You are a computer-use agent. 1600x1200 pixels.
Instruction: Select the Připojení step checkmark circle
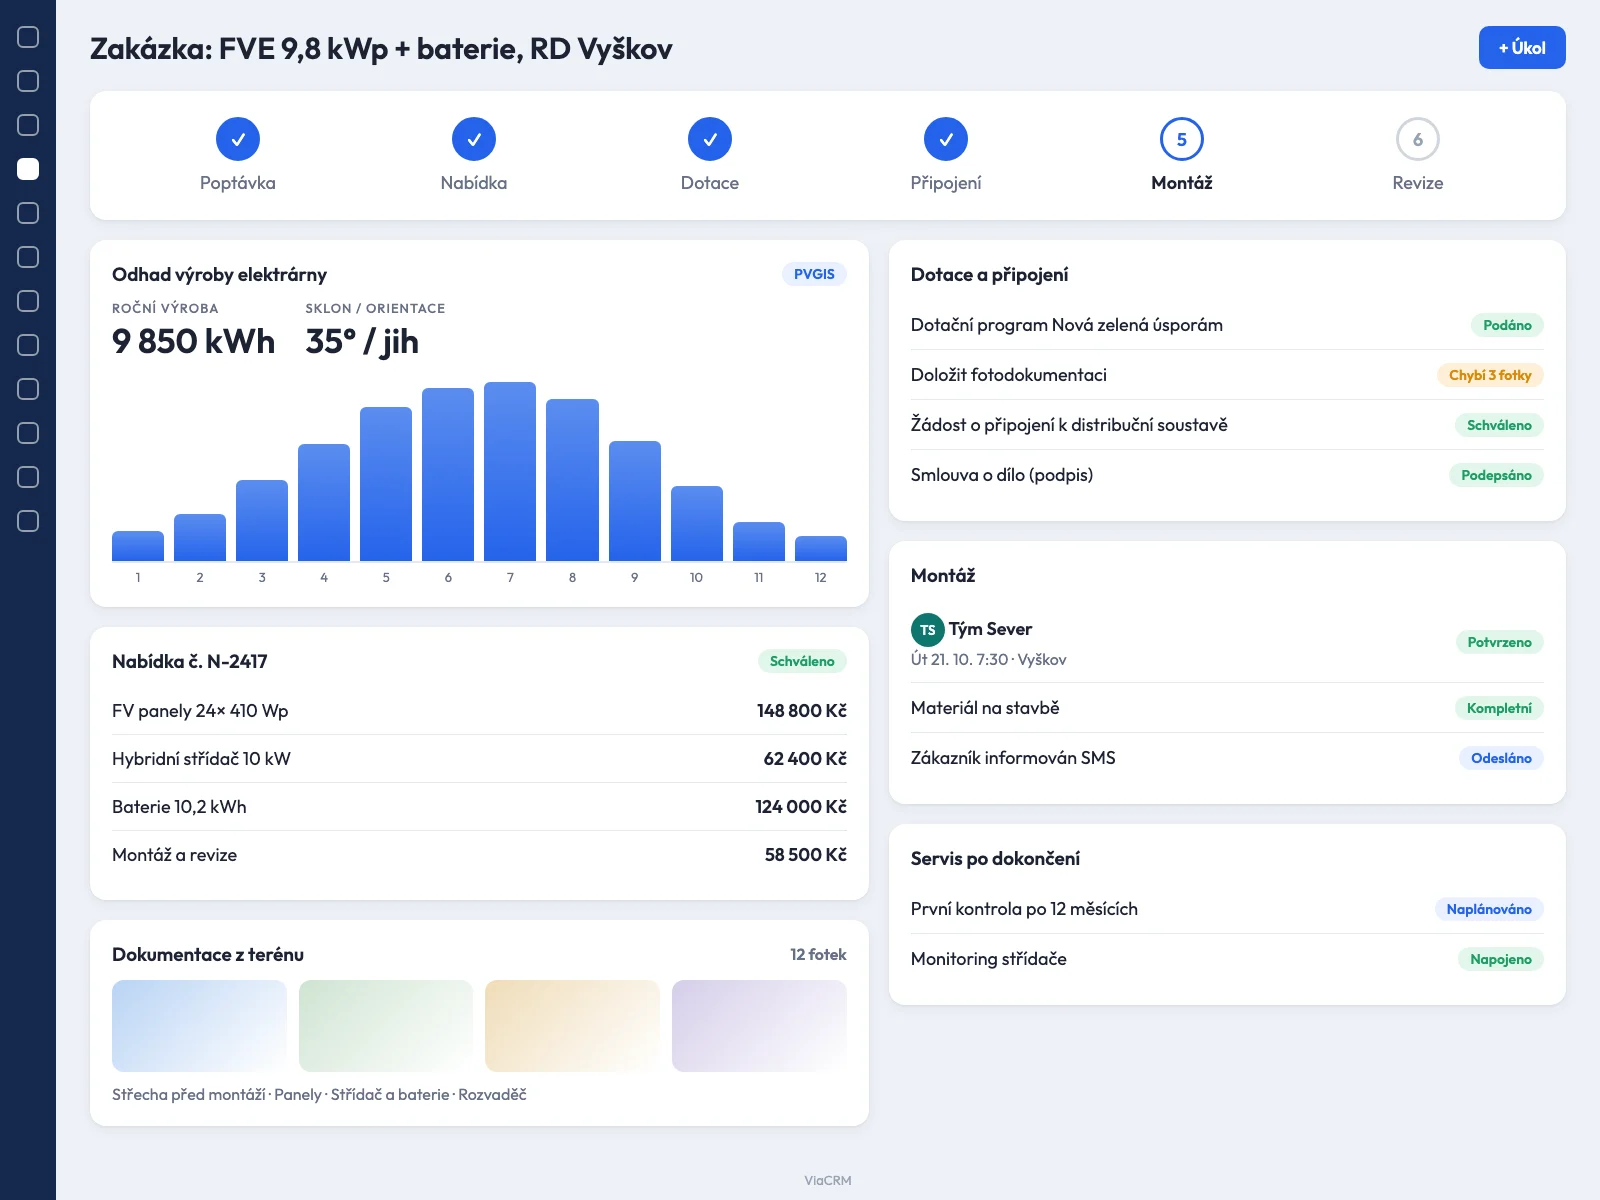(946, 139)
